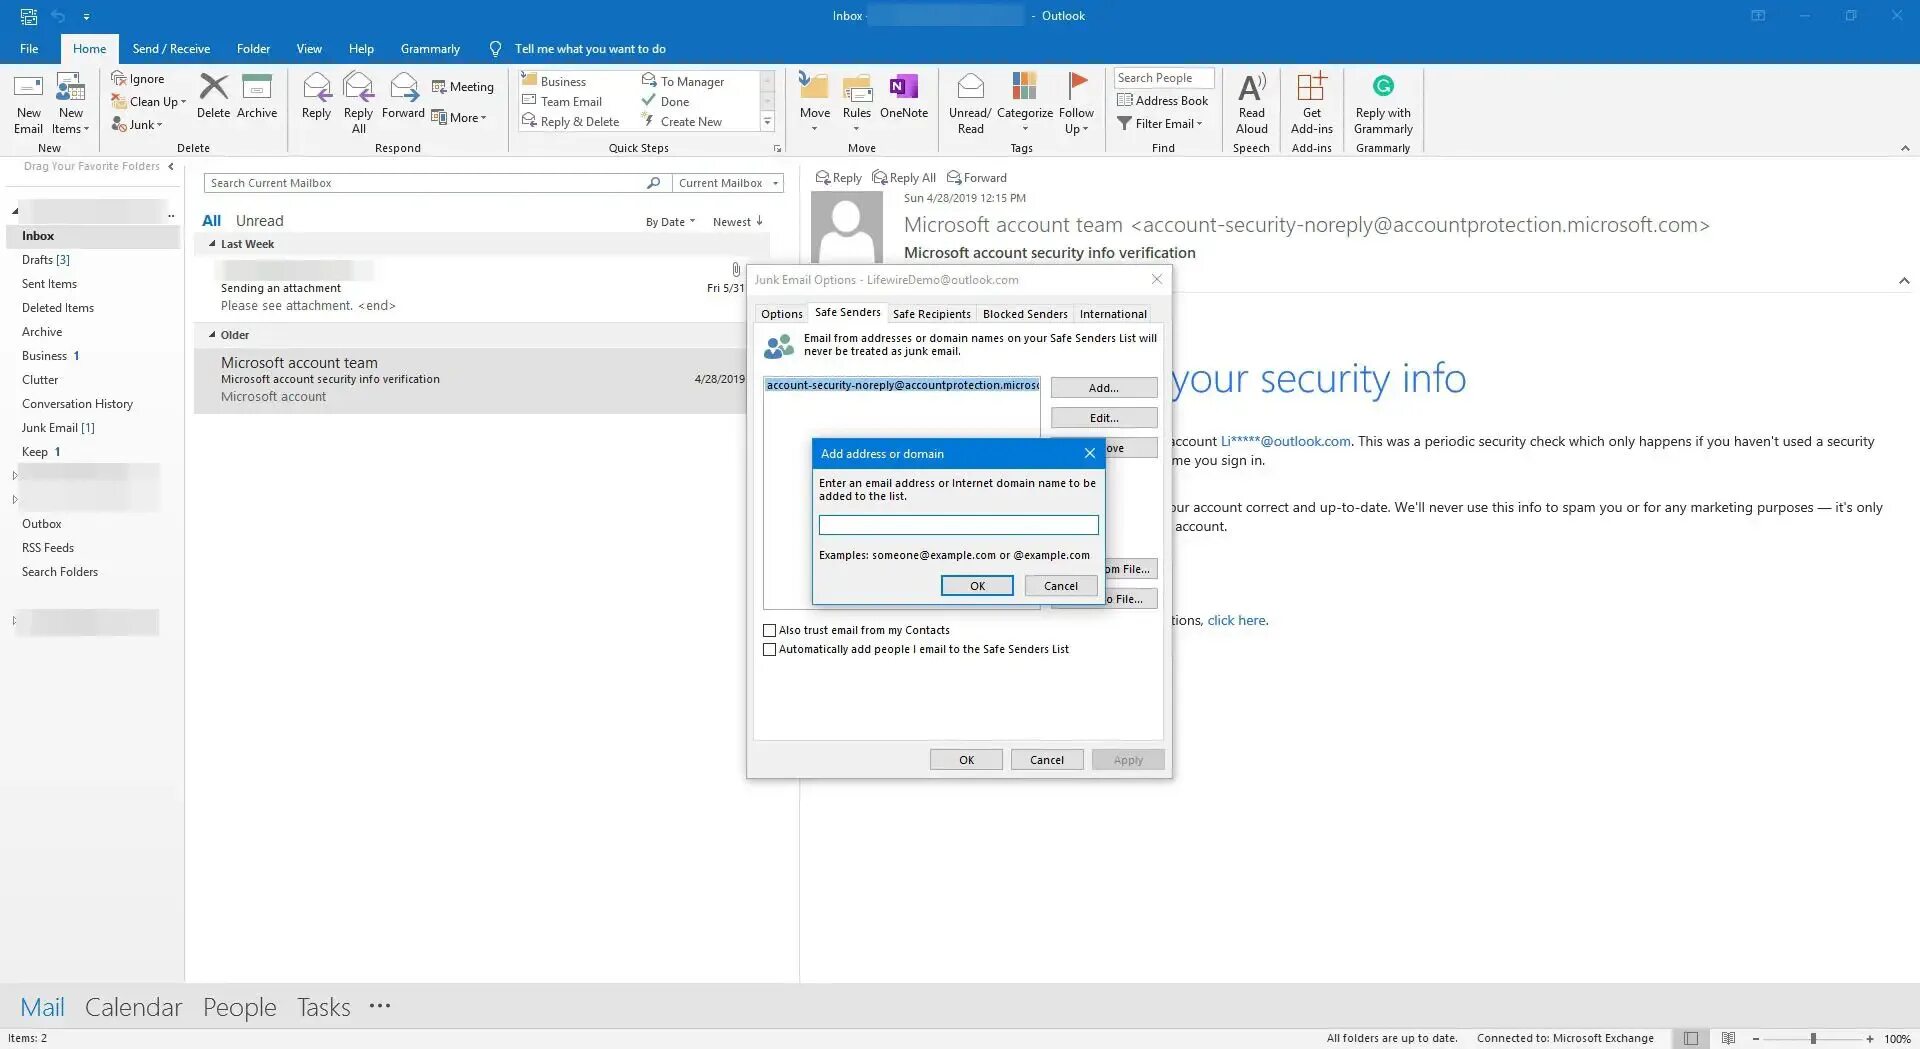1920x1049 pixels.
Task: Open the Clean Up dropdown
Action: tap(148, 102)
